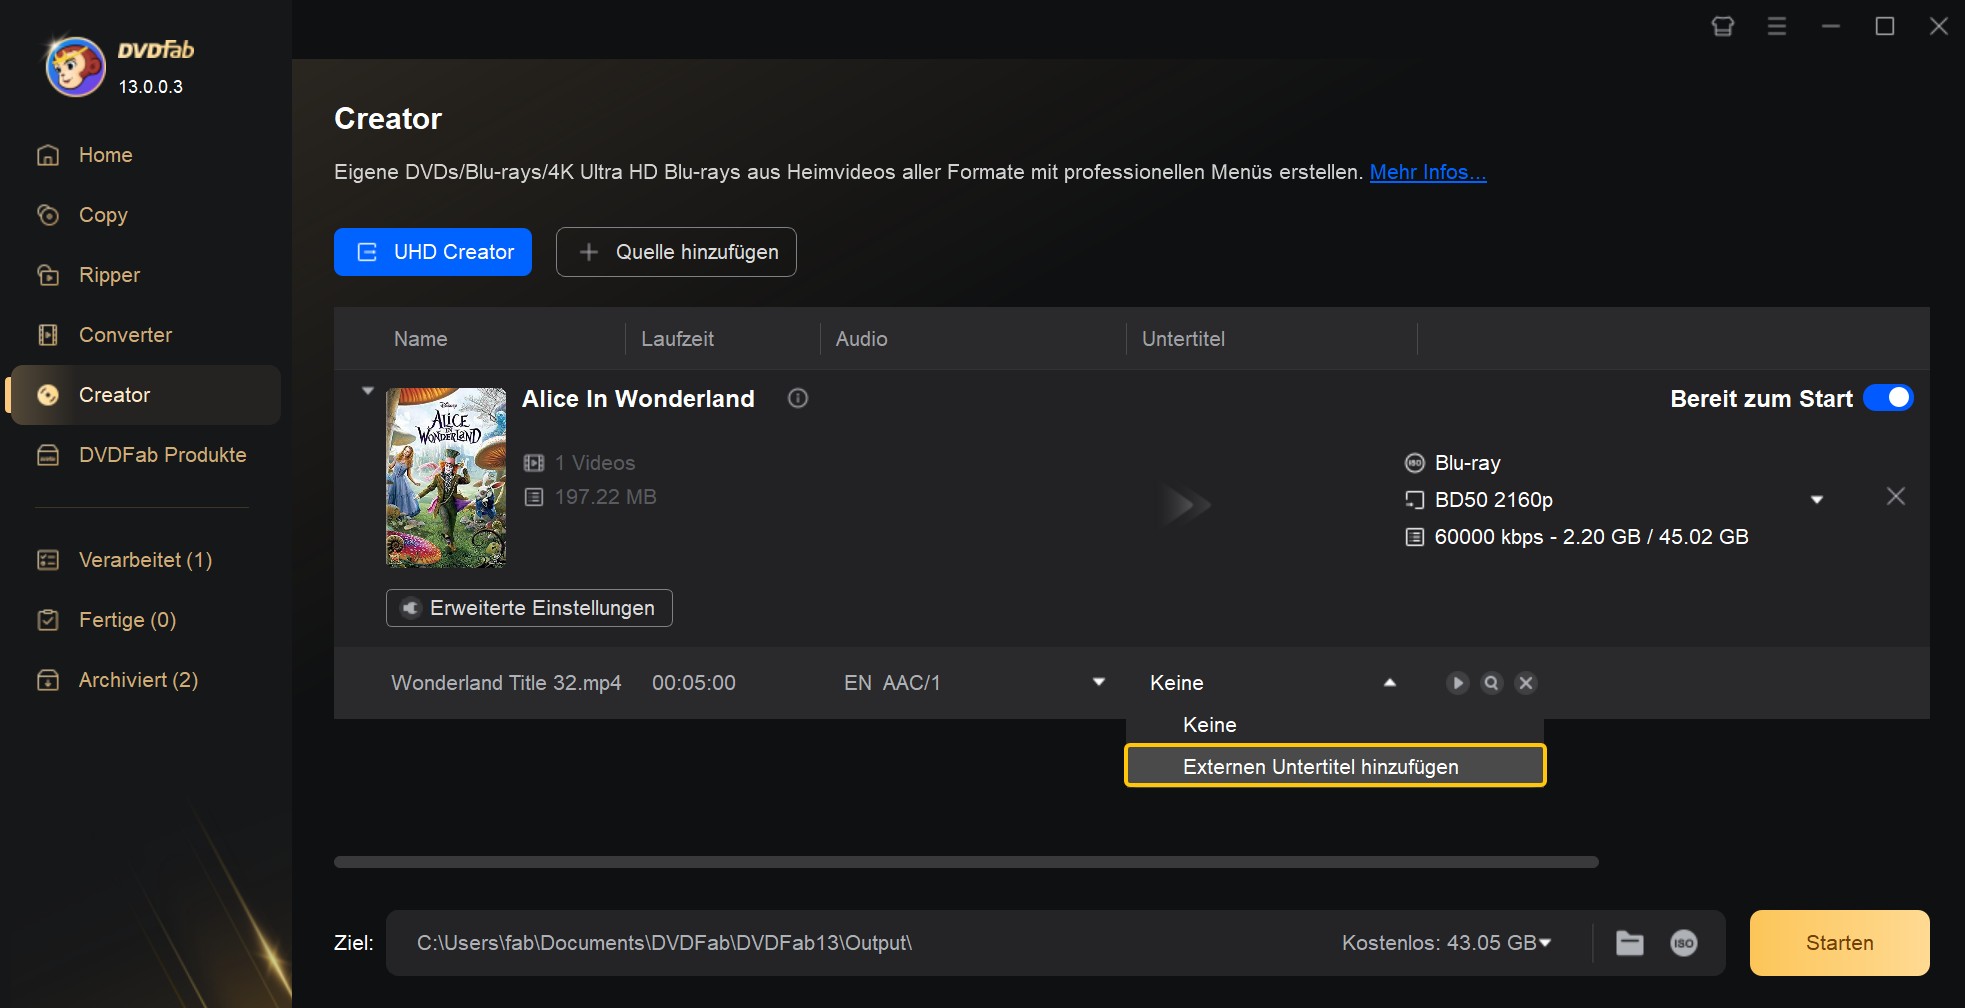Select ISO output icon

(x=1684, y=943)
